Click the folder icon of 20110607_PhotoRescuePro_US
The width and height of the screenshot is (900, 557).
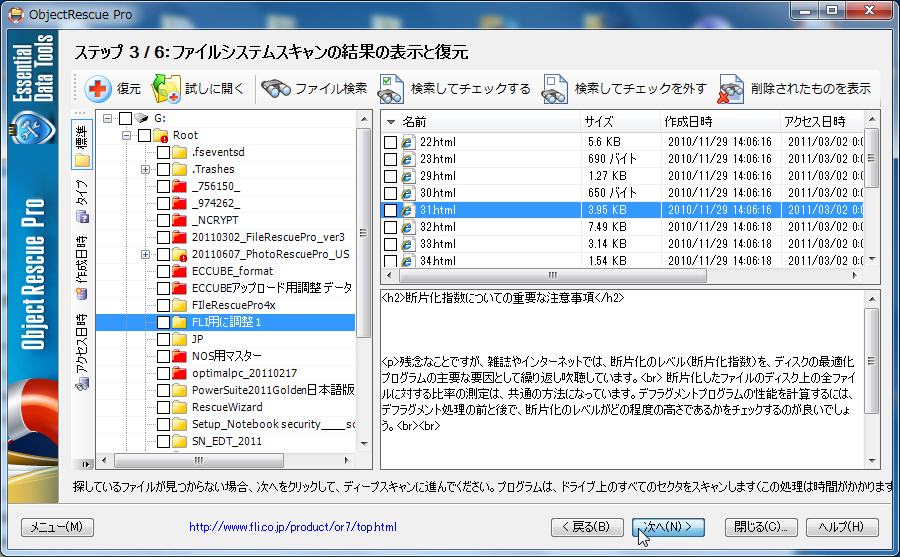[x=180, y=254]
